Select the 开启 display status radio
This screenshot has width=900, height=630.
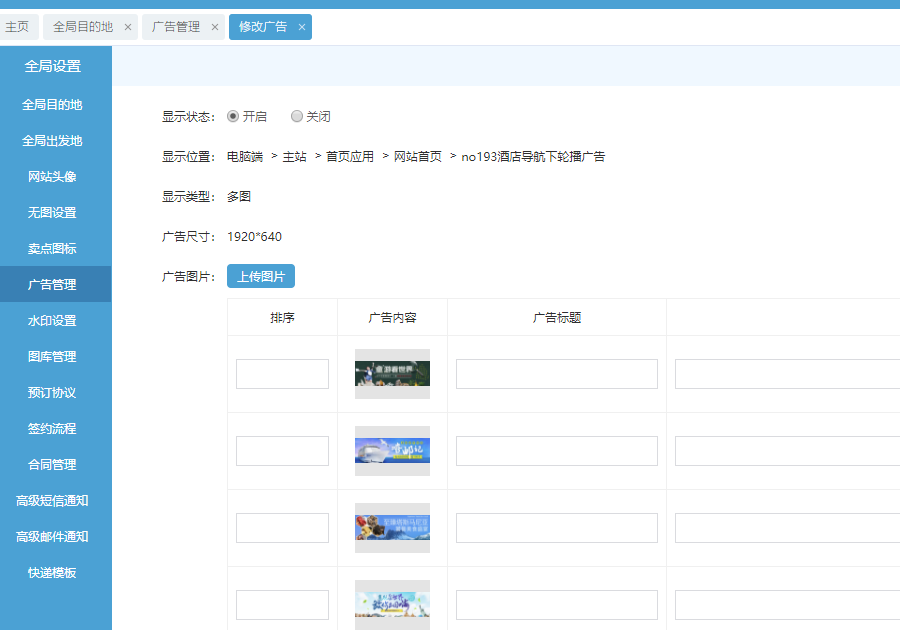(233, 116)
